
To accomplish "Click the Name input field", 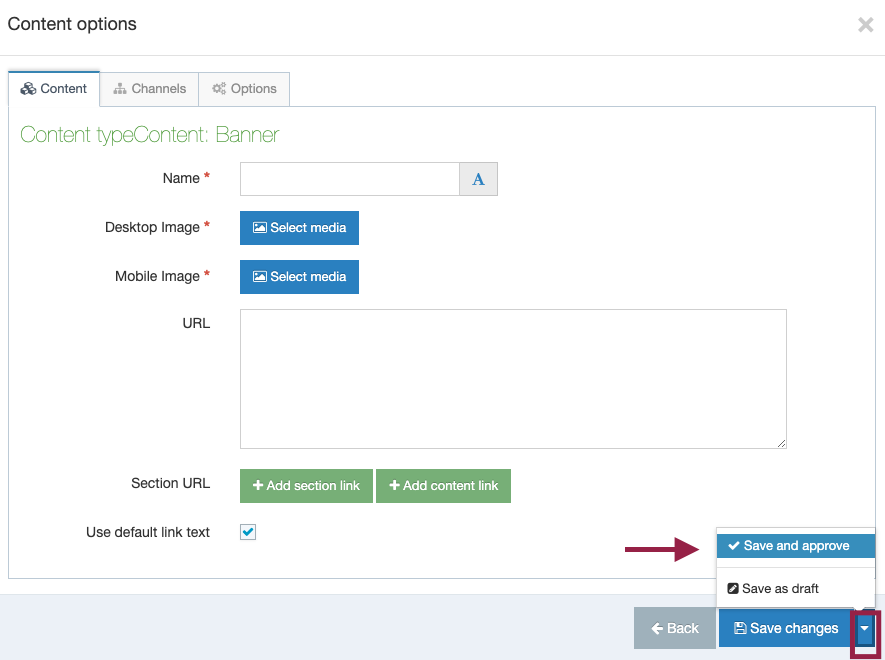I will coord(349,179).
